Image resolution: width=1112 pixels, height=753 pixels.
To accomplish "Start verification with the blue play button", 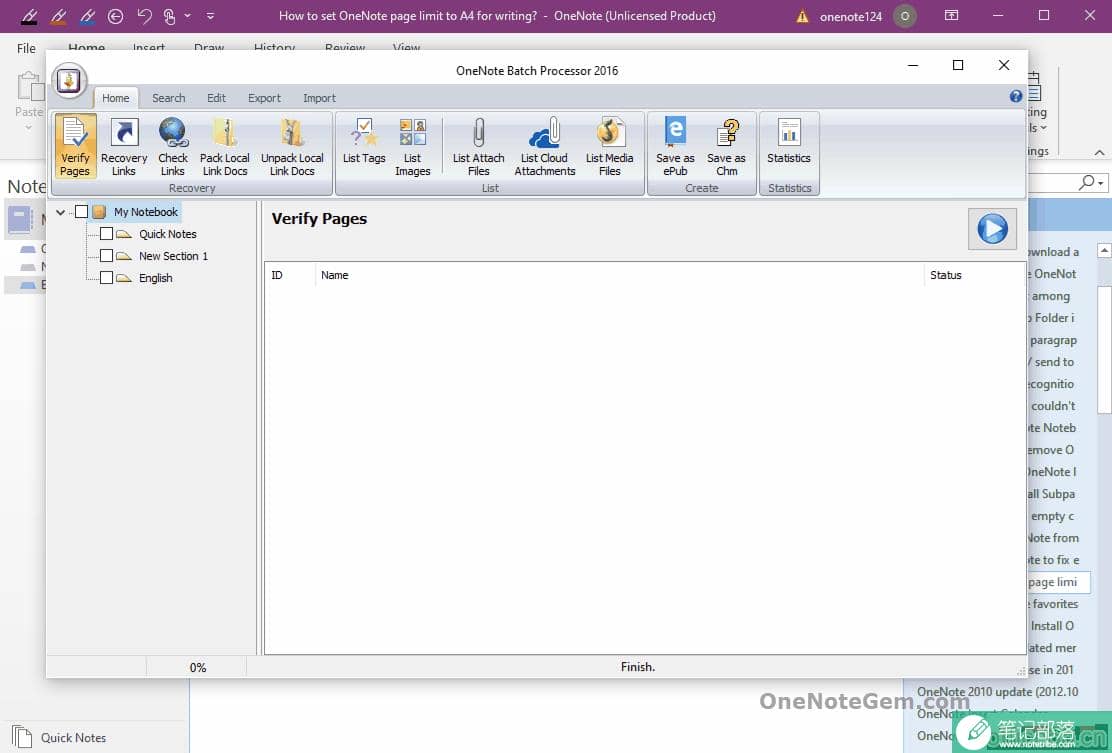I will 991,229.
